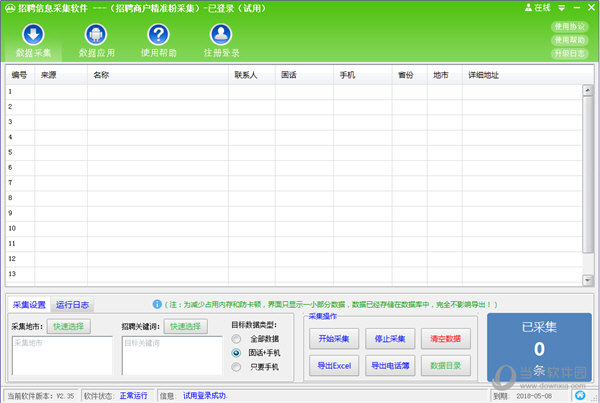This screenshot has width=600, height=403.
Task: Open 快速选择 for 采集城市
Action: coord(69,325)
